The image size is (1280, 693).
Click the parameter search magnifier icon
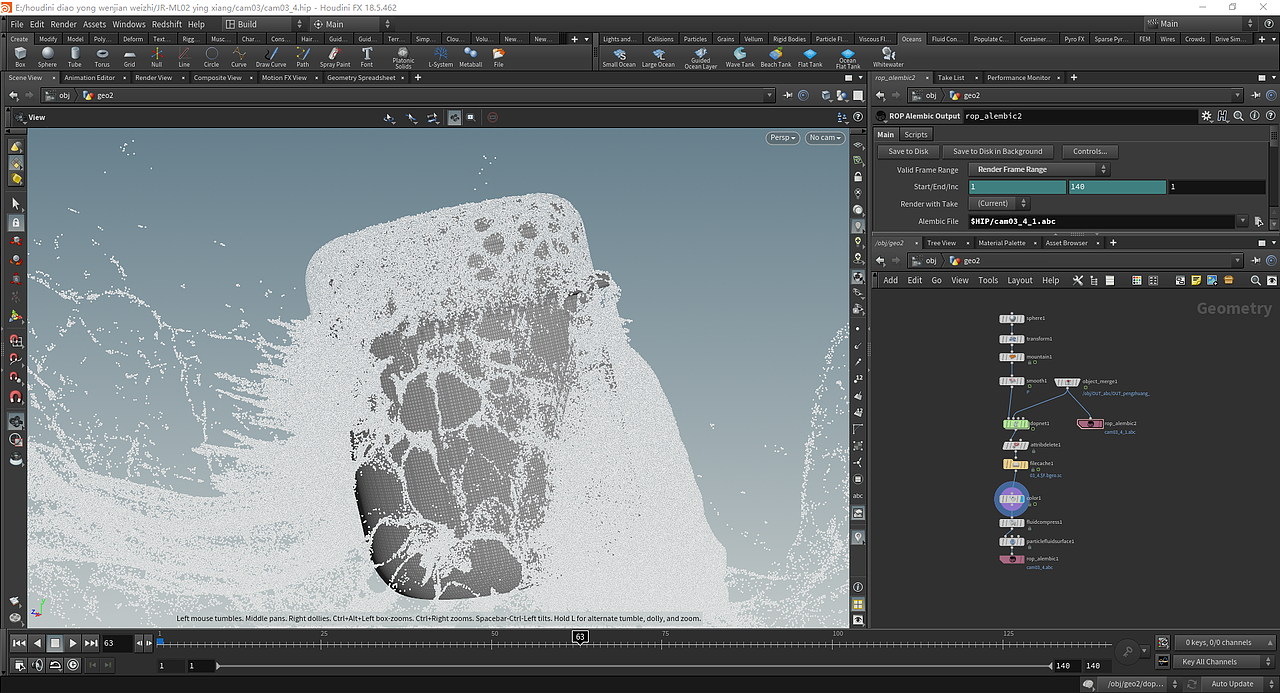pos(1239,116)
